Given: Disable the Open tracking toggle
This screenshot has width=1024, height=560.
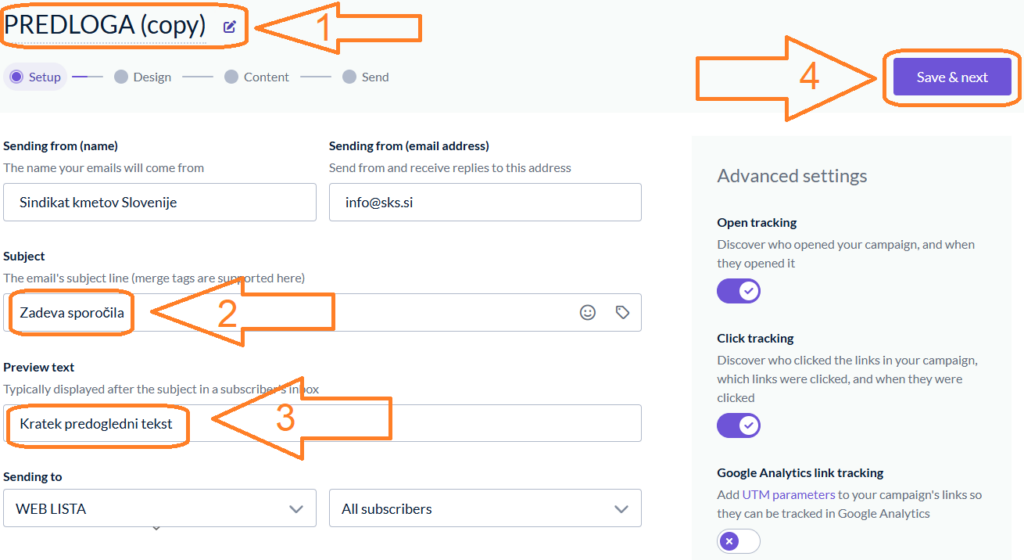Looking at the screenshot, I should (739, 291).
